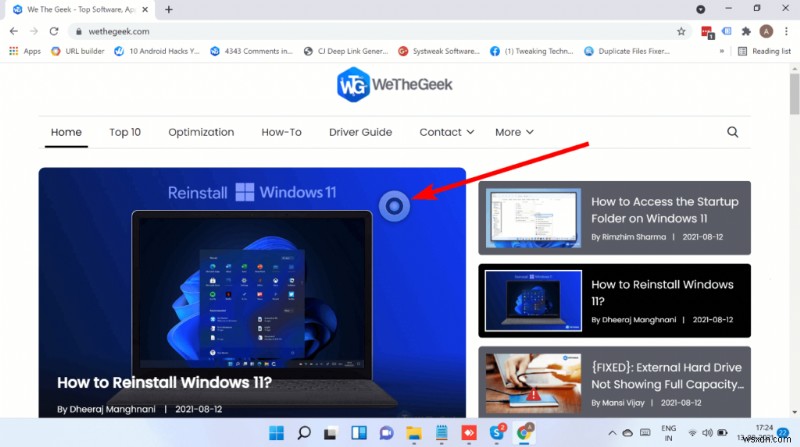The height and width of the screenshot is (447, 800).
Task: Open the CJ Deep Link Generator bookmark
Action: click(345, 51)
